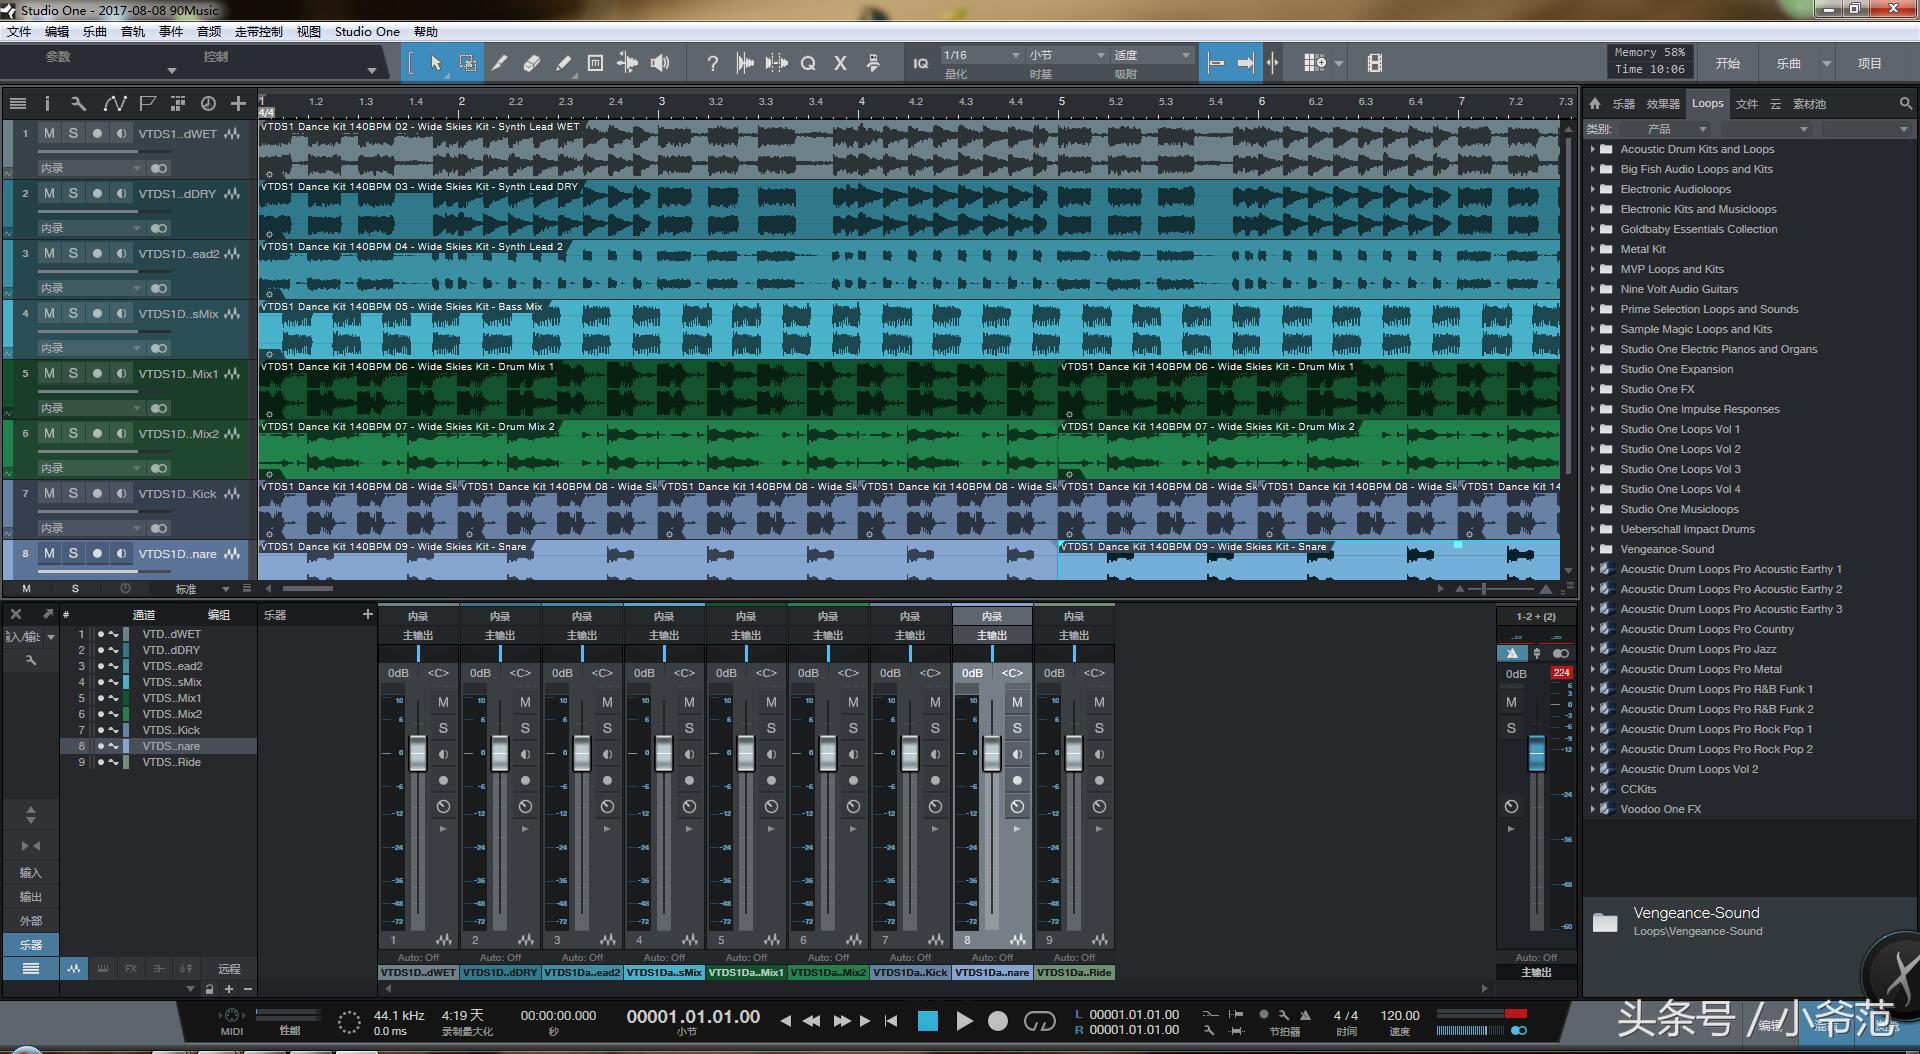Expand the Metal Kit folder

point(1593,249)
